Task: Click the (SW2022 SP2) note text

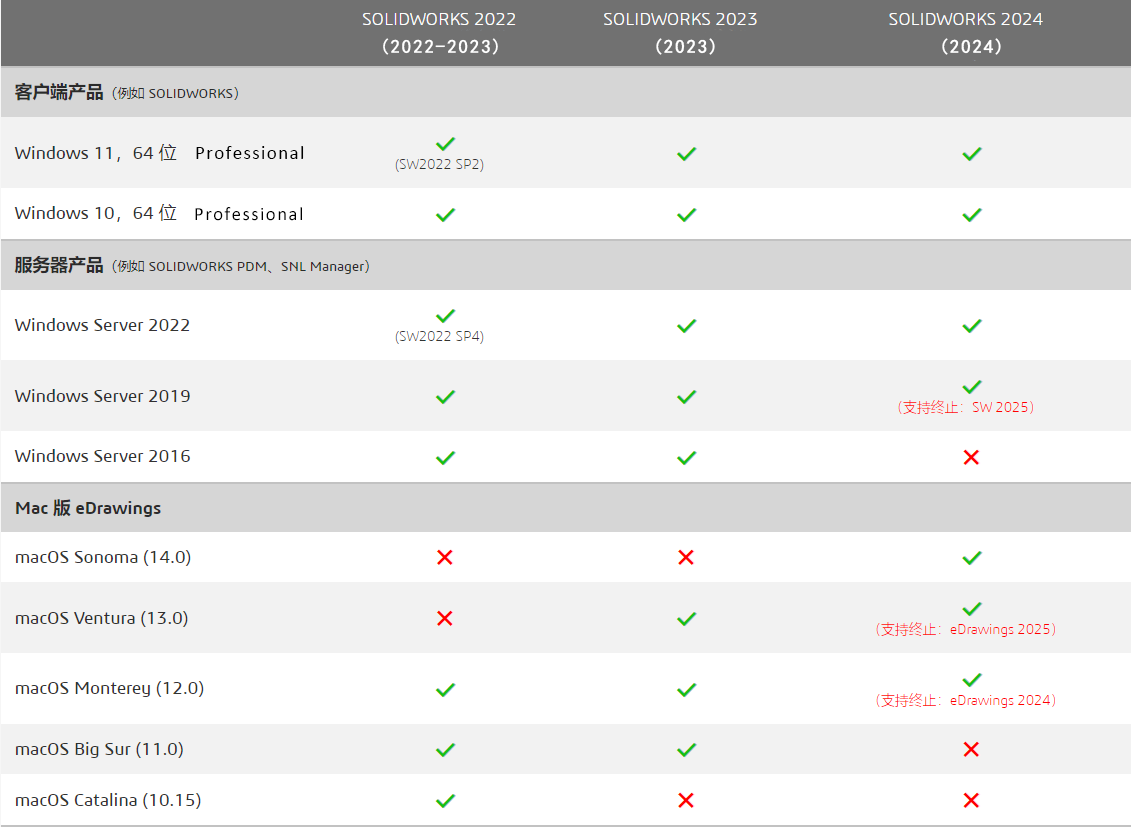Action: (440, 165)
